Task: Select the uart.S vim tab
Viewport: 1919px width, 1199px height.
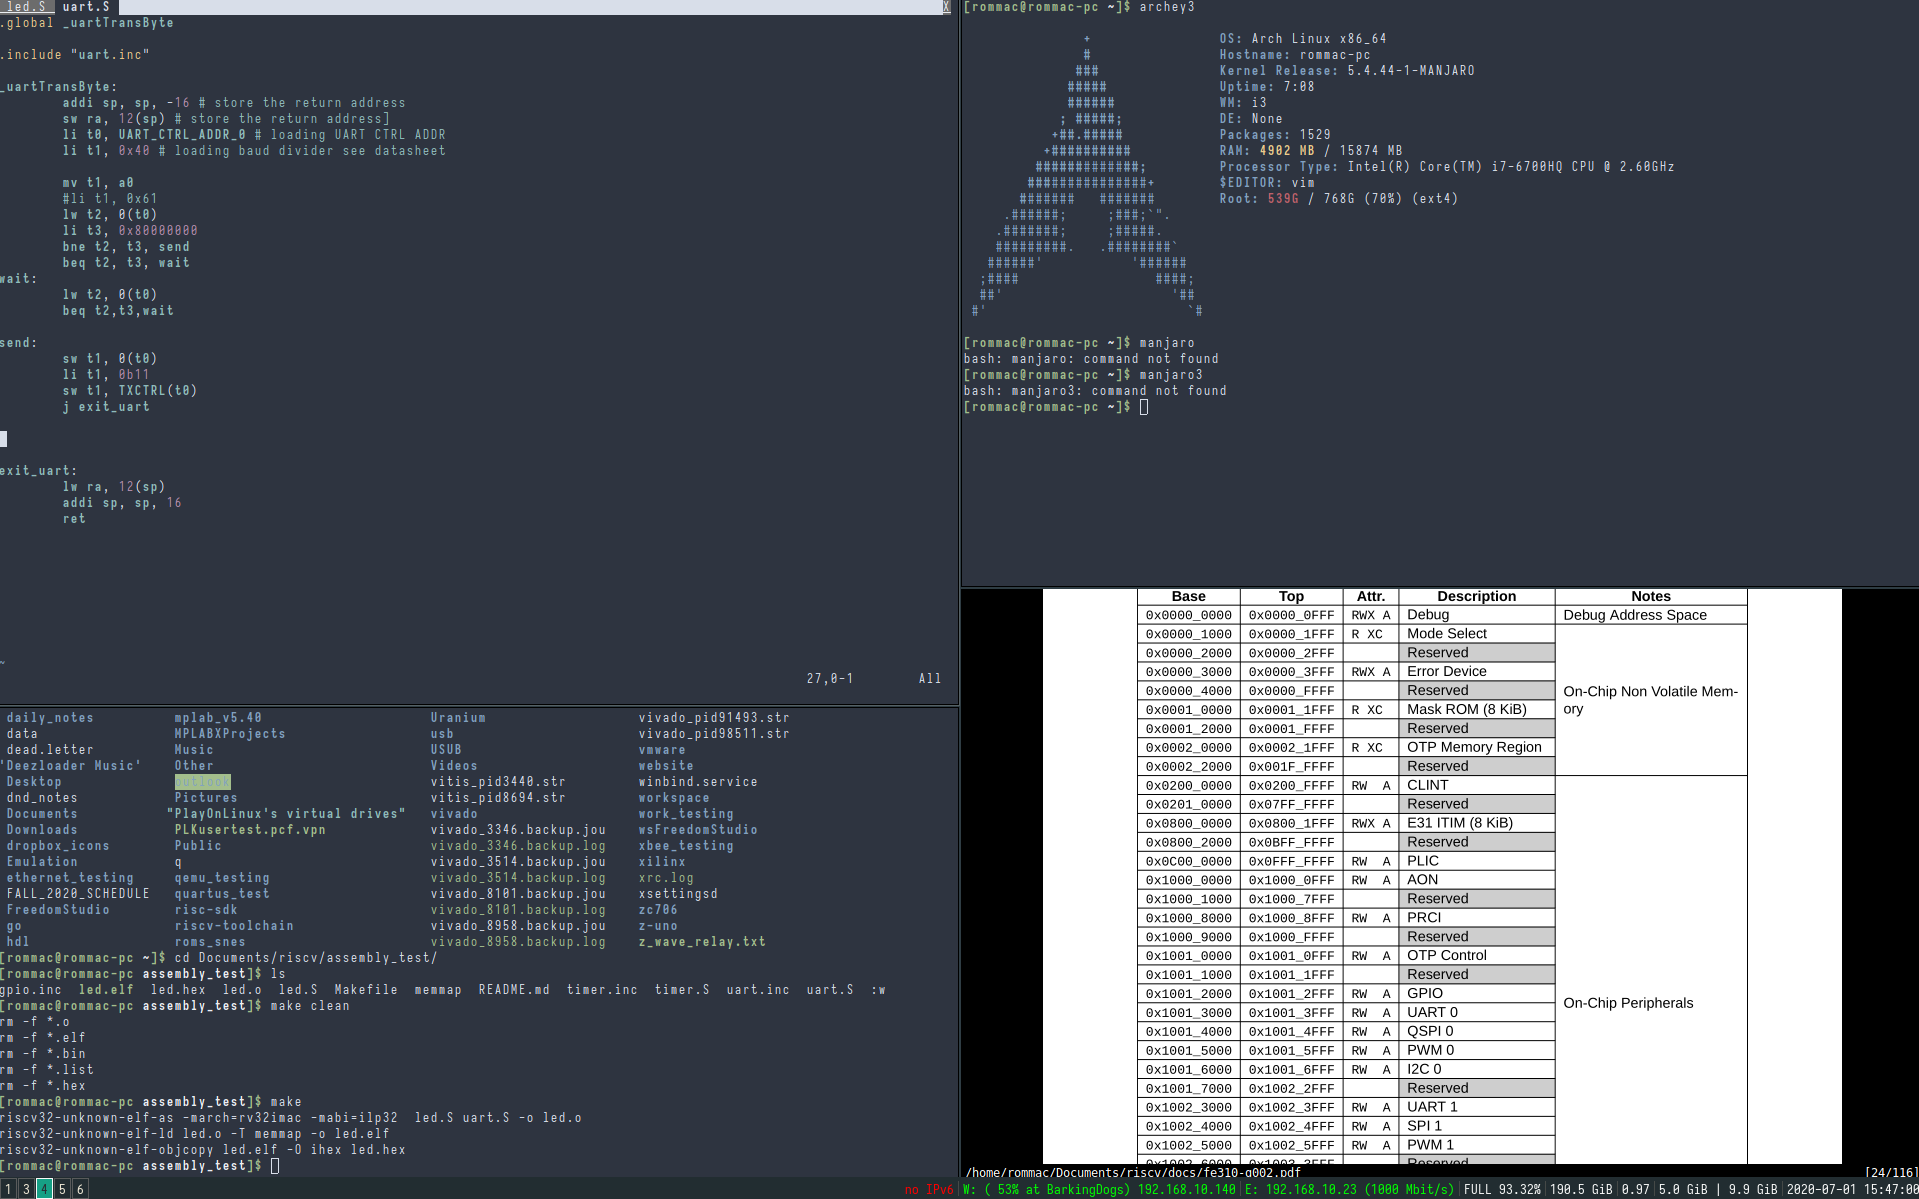Action: (86, 7)
